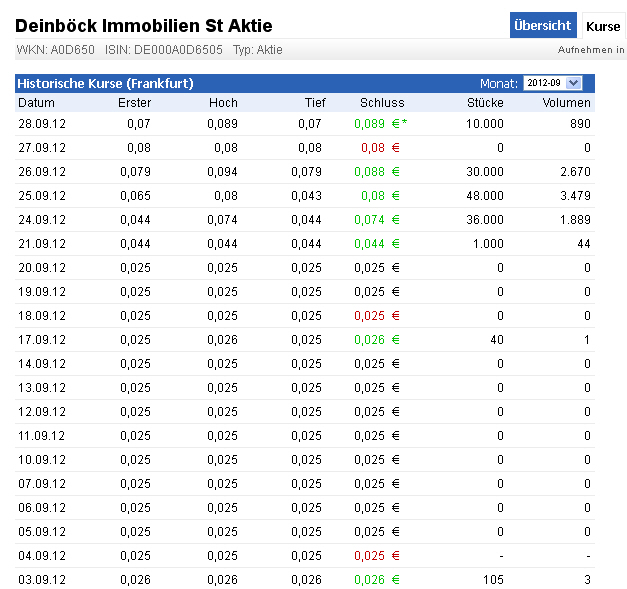Click the ISIN: DE000A0D6505 text
This screenshot has height=589, width=627.
(164, 50)
